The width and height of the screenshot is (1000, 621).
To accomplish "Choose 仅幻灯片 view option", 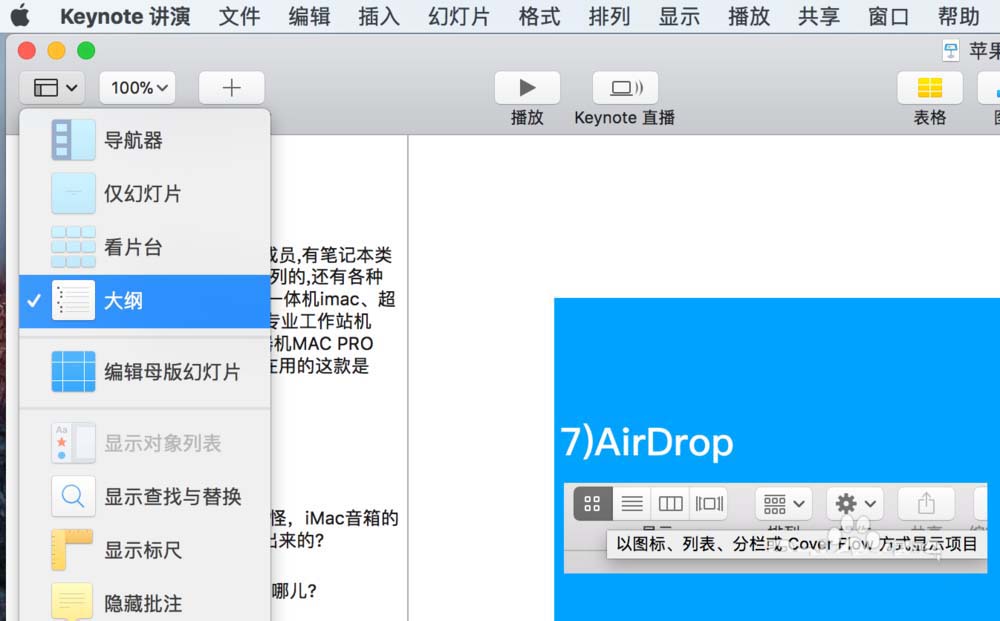I will point(145,193).
